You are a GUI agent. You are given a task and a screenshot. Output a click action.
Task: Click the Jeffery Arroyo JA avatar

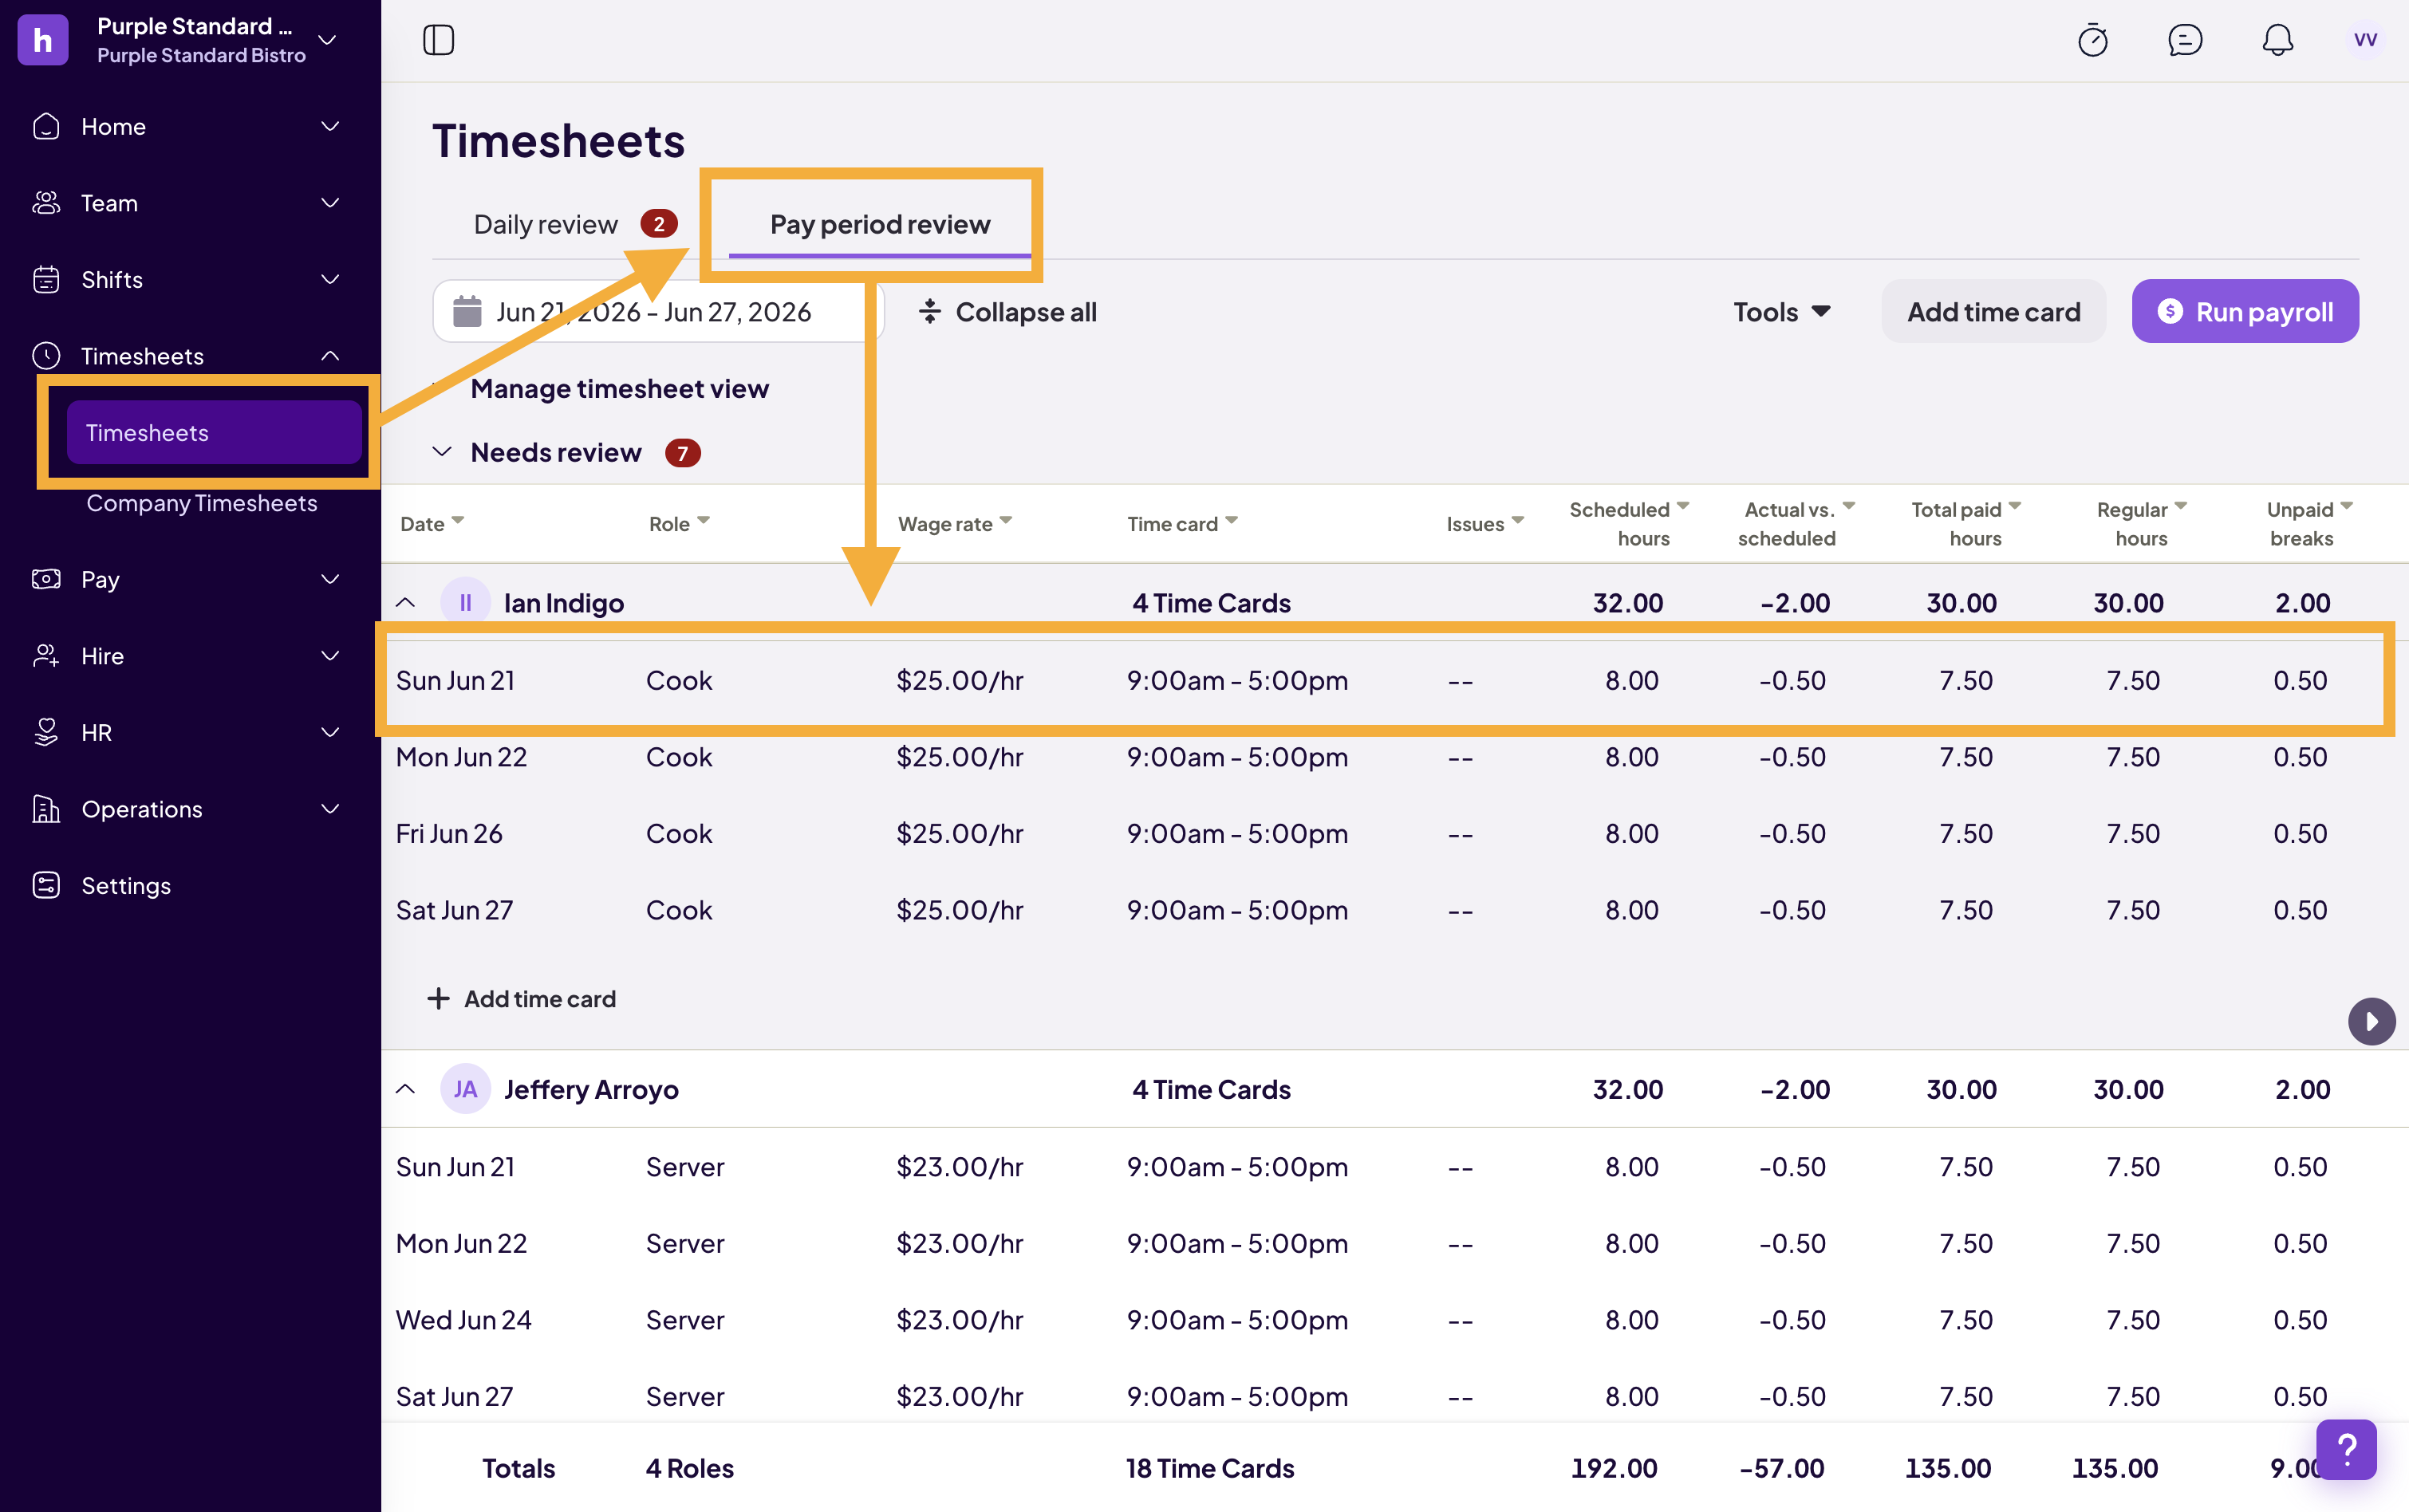465,1089
